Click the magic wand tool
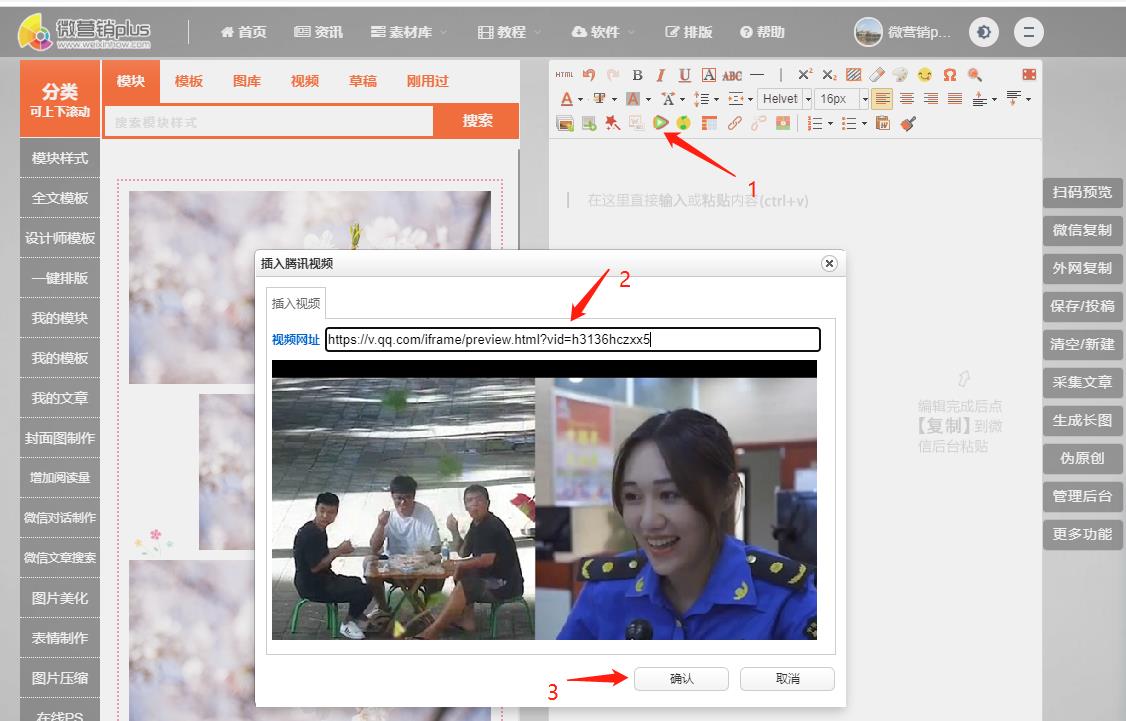This screenshot has height=721, width=1126. pos(613,124)
